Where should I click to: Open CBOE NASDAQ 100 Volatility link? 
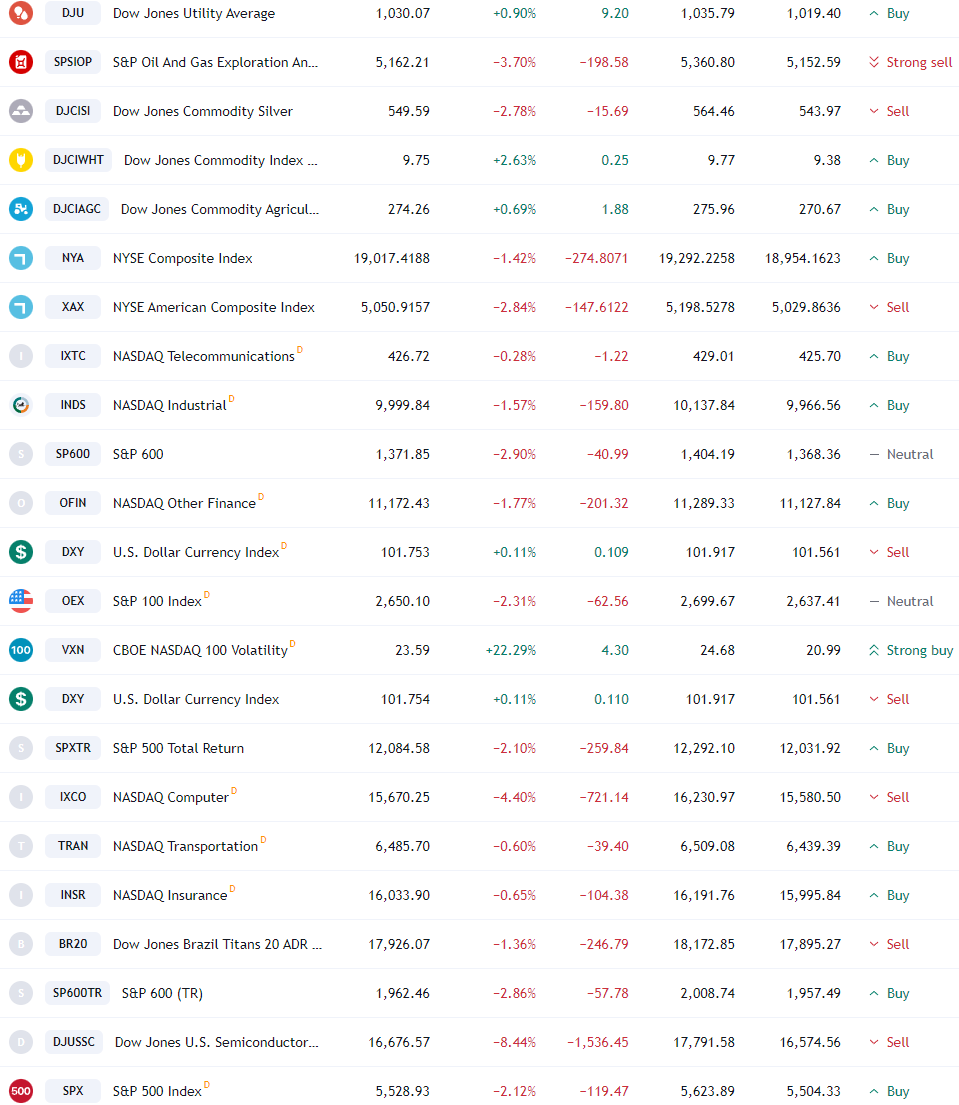200,650
